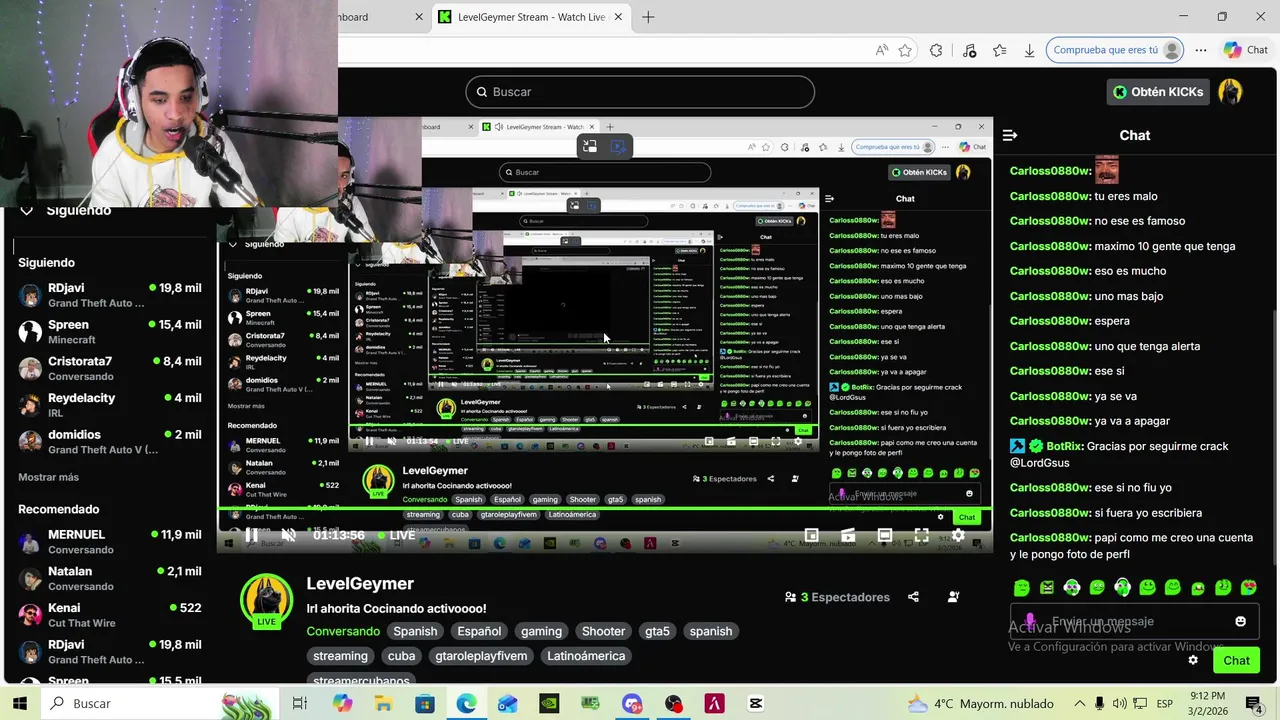Open Edge settings ellipsis menu

point(1200,50)
